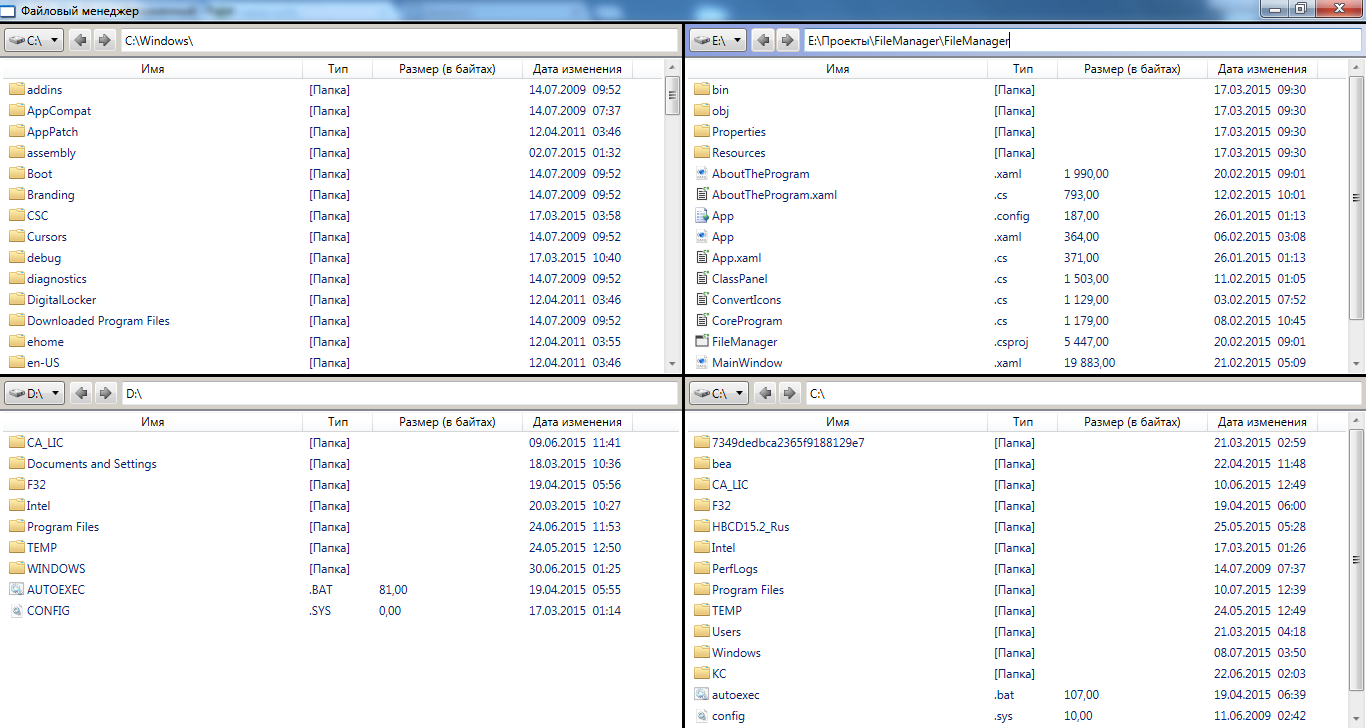
Task: Select the Downloaded Program Files folder
Action: coord(334,321)
